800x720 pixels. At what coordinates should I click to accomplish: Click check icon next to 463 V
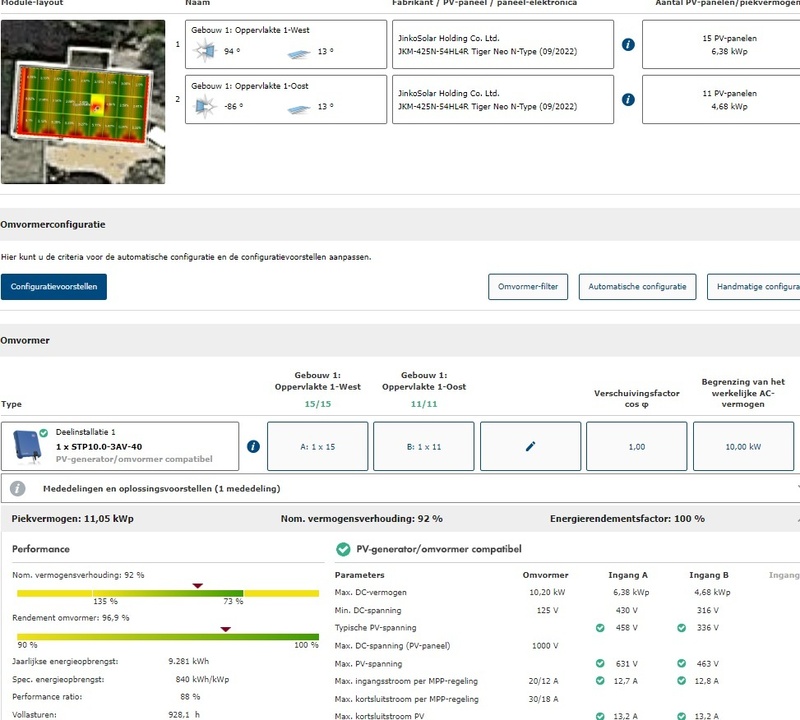[681, 663]
